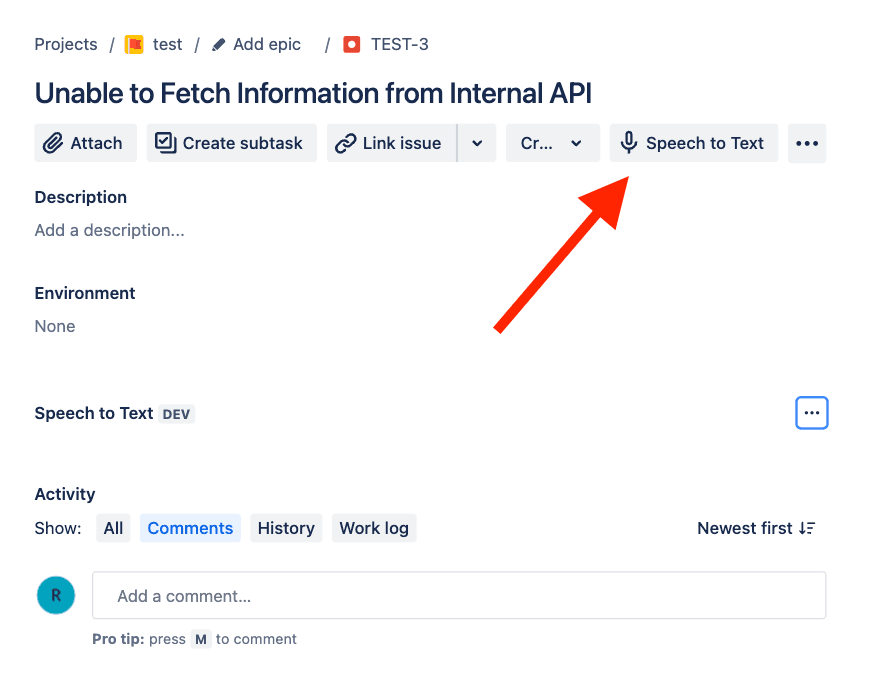886x692 pixels.
Task: Click the pencil icon beside Add epic
Action: tap(219, 45)
